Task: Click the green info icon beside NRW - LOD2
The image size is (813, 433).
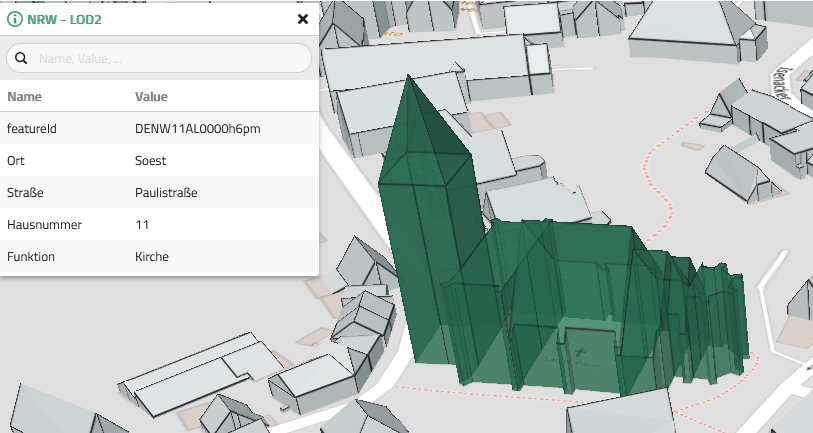Action: [15, 19]
